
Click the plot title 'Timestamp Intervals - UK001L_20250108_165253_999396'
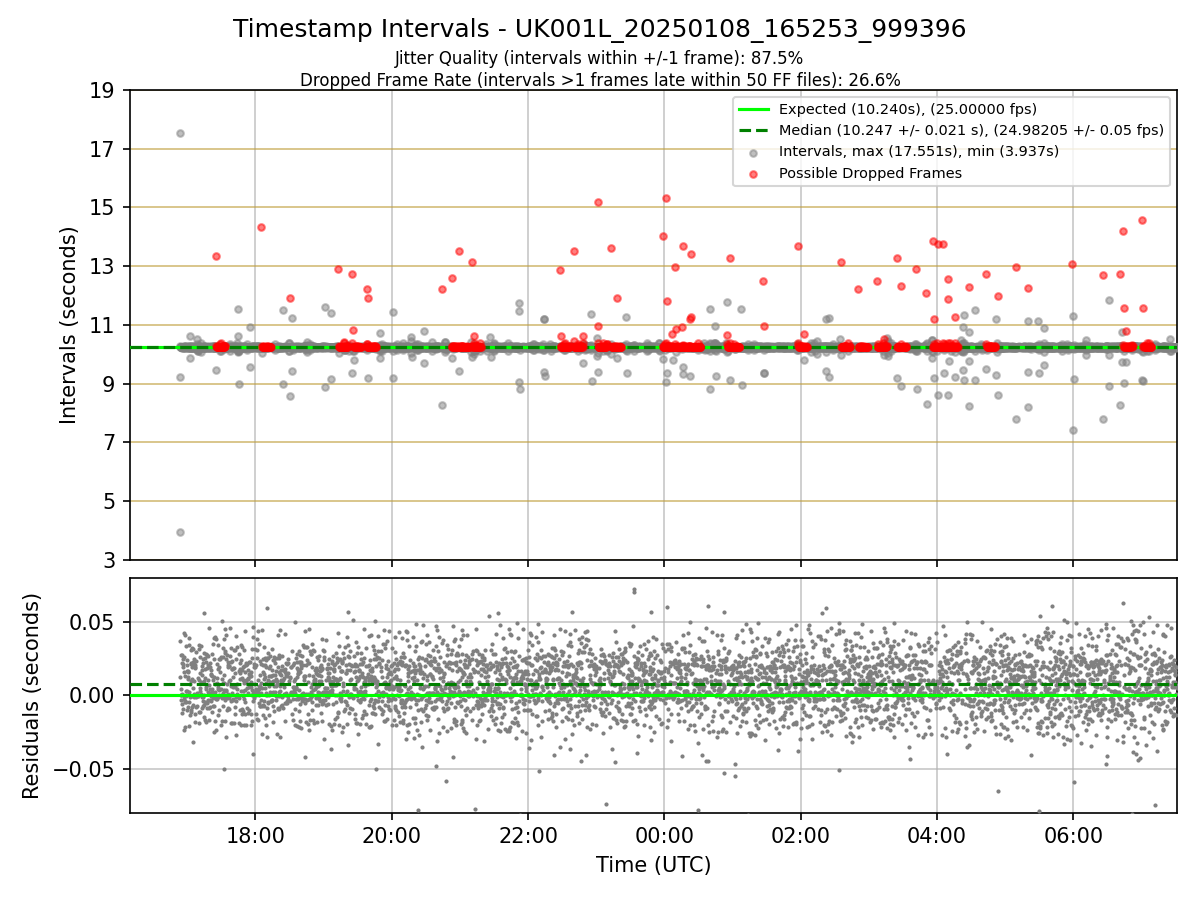(600, 29)
